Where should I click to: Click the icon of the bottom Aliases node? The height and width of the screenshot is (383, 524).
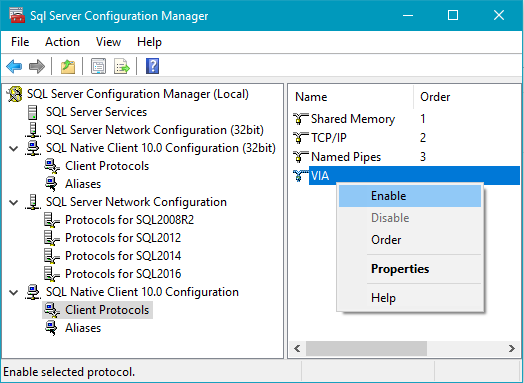pos(51,328)
